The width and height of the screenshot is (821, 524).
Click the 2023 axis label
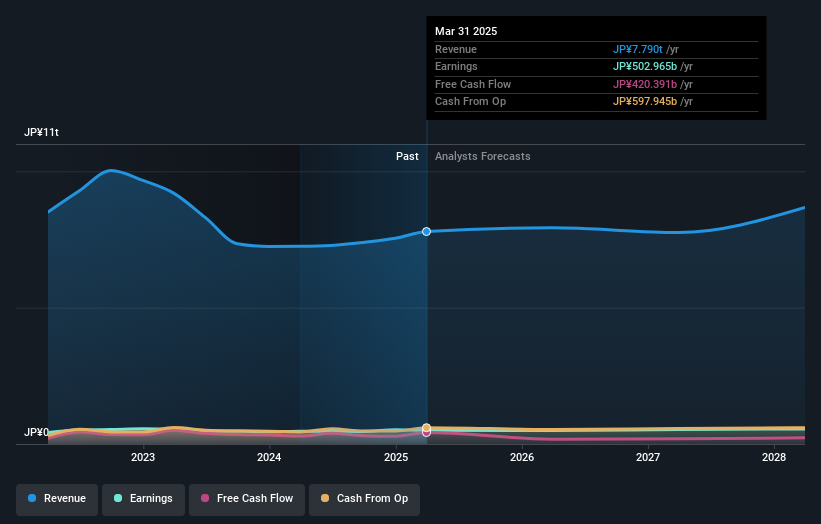143,457
